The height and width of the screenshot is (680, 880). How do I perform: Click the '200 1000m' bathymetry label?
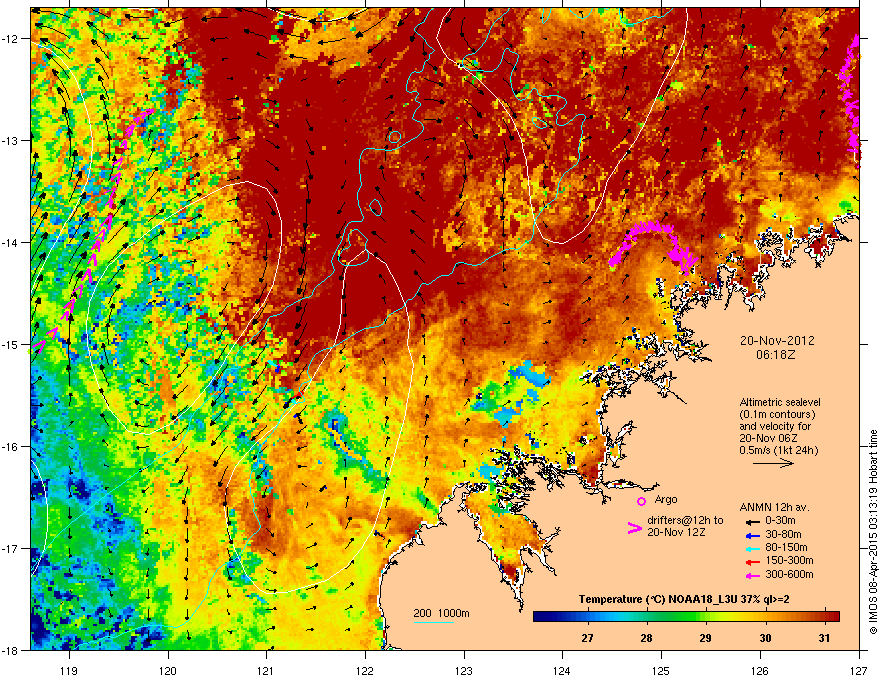click(x=441, y=613)
